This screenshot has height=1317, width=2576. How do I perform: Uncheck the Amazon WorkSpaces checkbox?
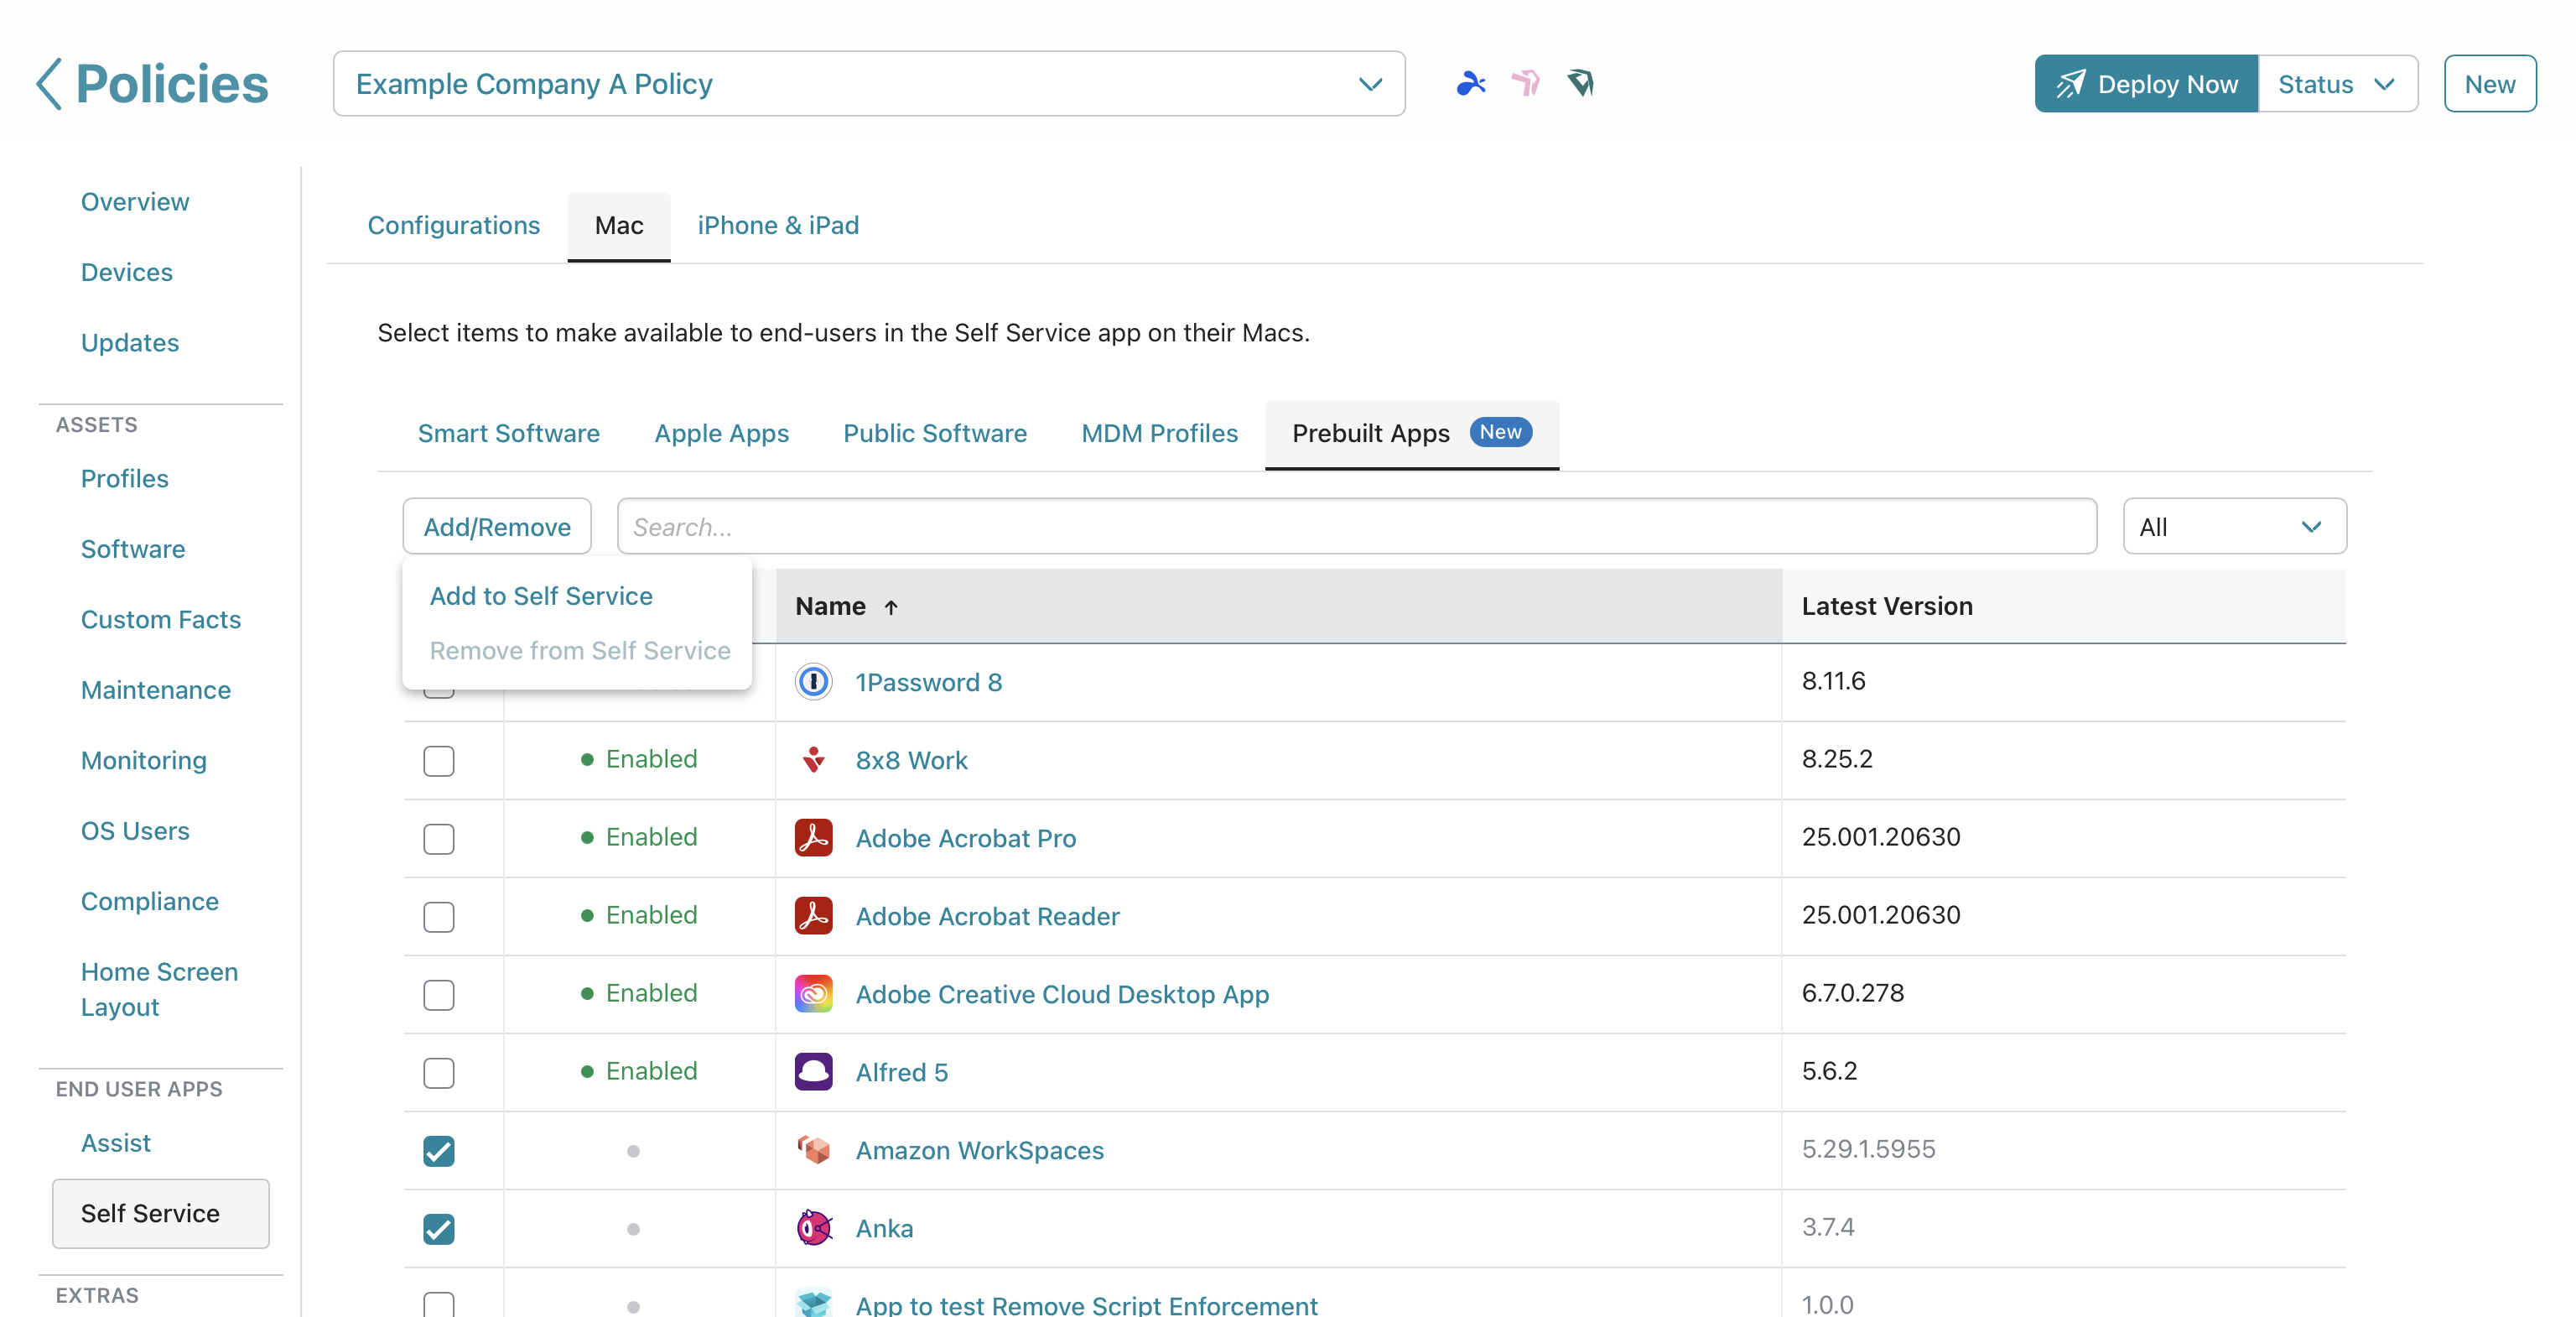tap(439, 1151)
